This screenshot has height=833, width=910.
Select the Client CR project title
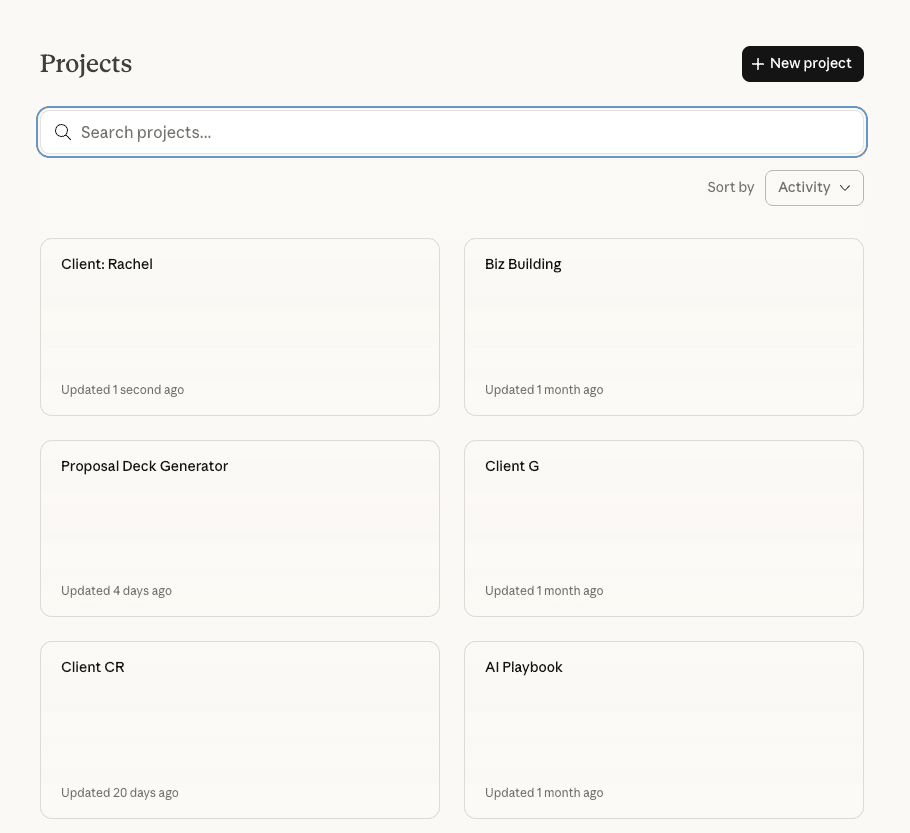tap(93, 667)
